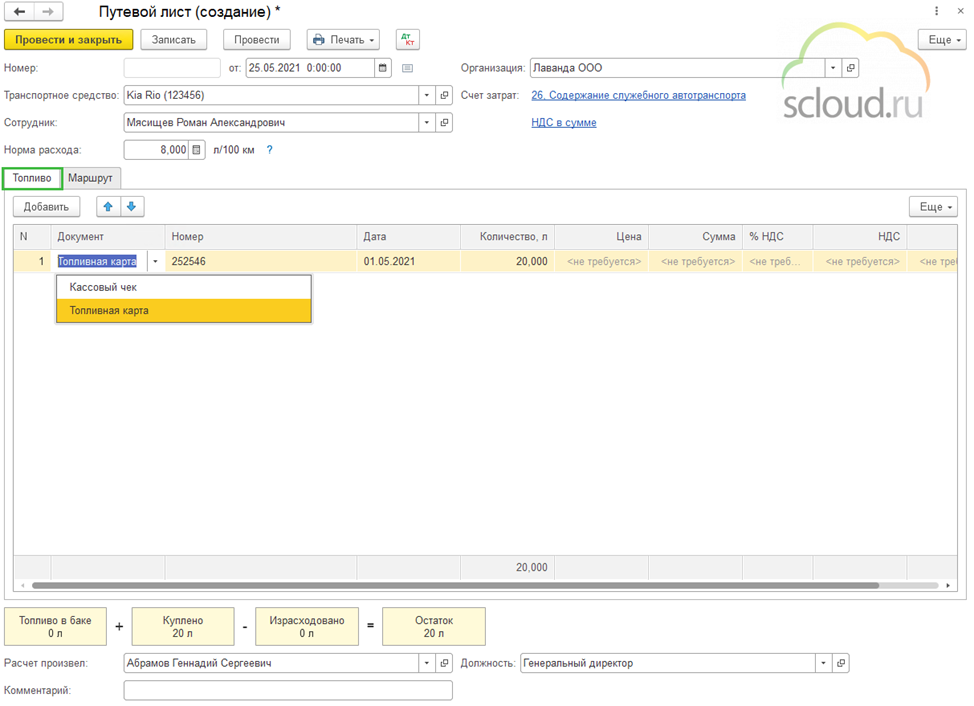Move the row down with the blue arrow
974x706 pixels.
132,207
